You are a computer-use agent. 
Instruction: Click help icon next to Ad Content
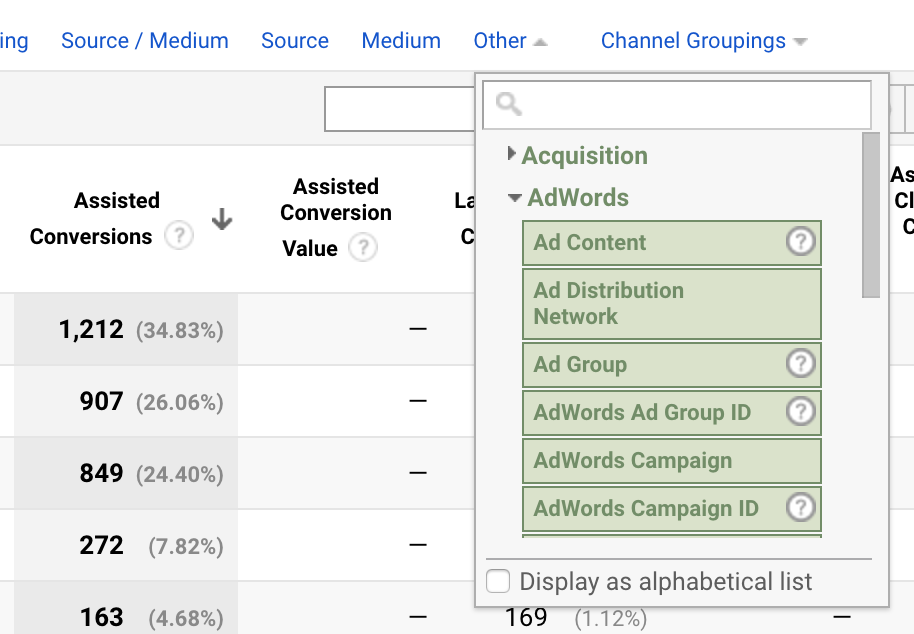pyautogui.click(x=800, y=242)
